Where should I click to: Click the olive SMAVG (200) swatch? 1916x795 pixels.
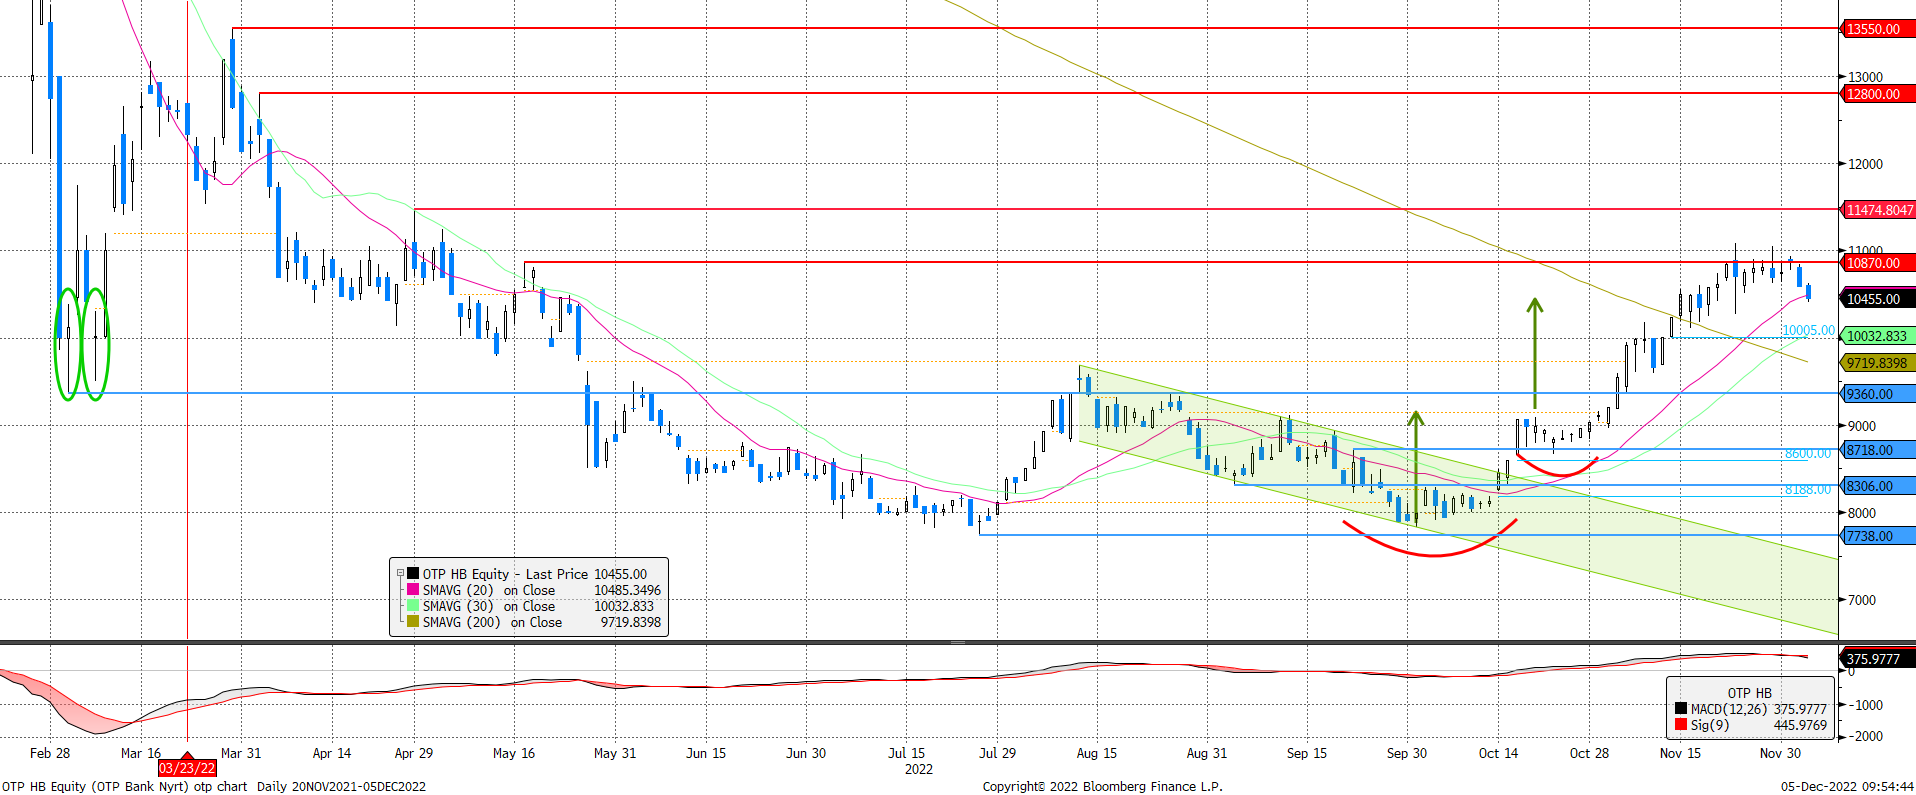coord(413,622)
